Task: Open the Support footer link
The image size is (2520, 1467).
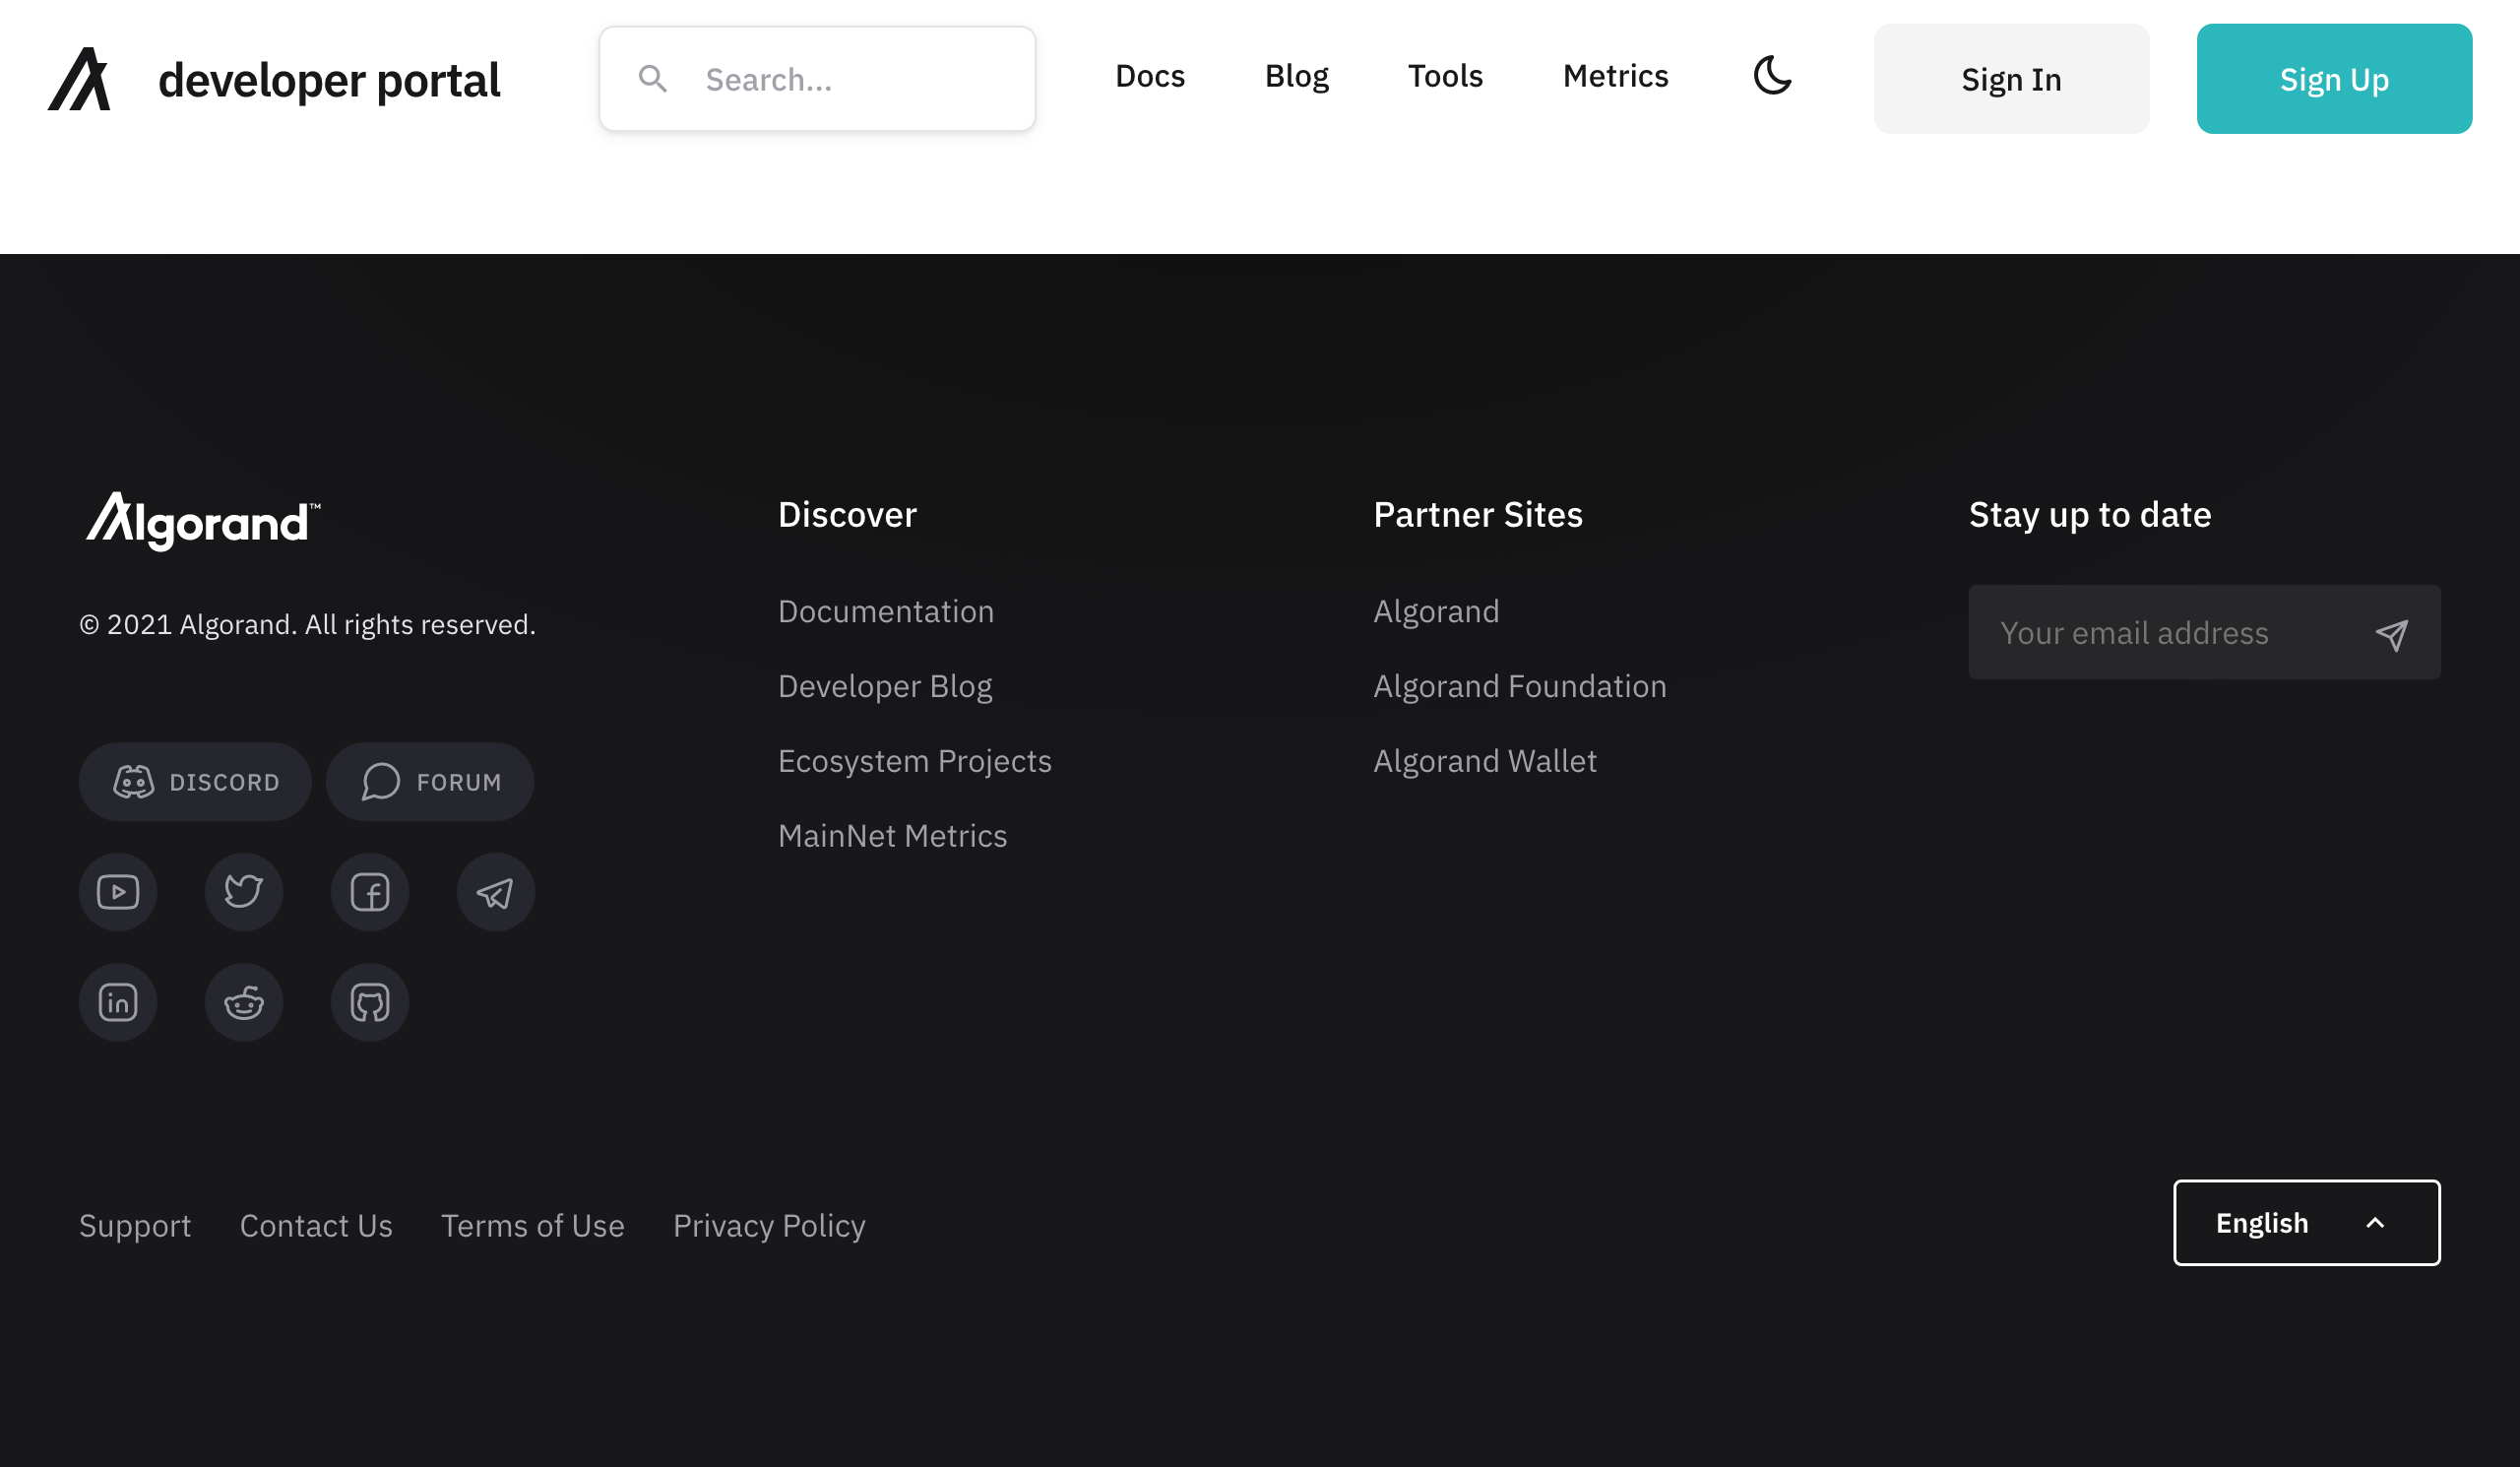Action: (135, 1226)
